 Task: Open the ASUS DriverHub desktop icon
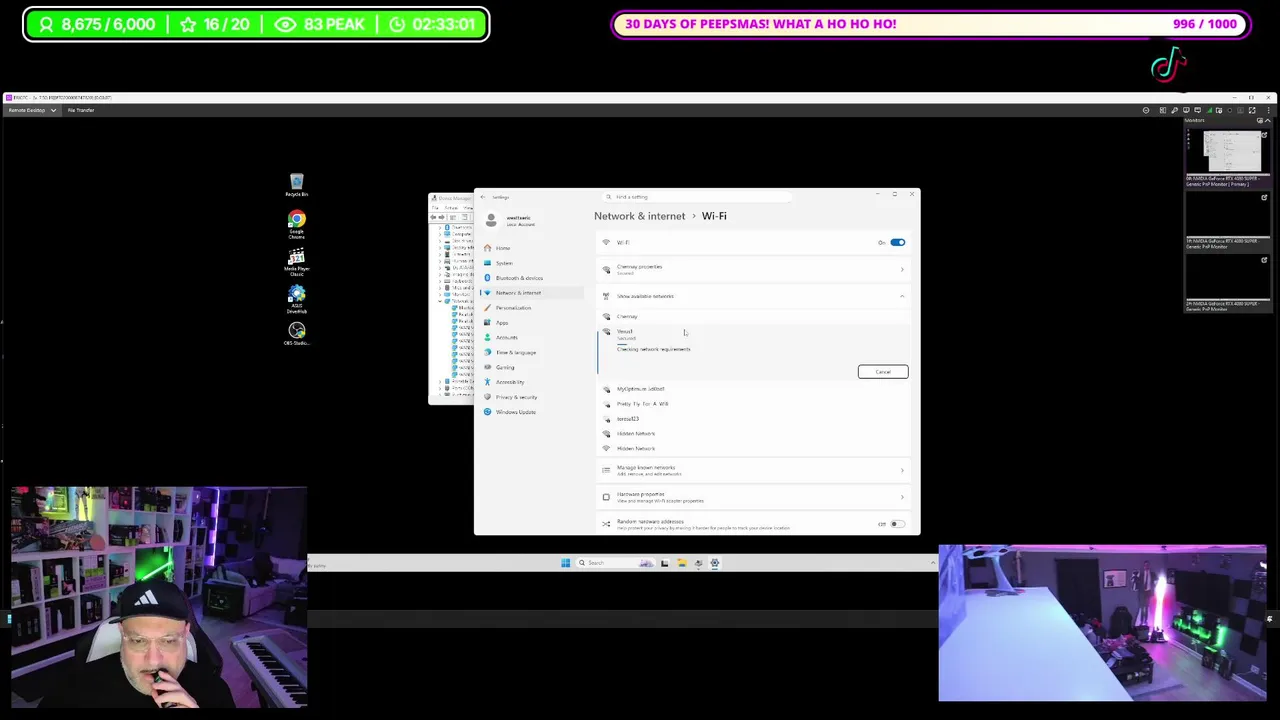point(296,299)
